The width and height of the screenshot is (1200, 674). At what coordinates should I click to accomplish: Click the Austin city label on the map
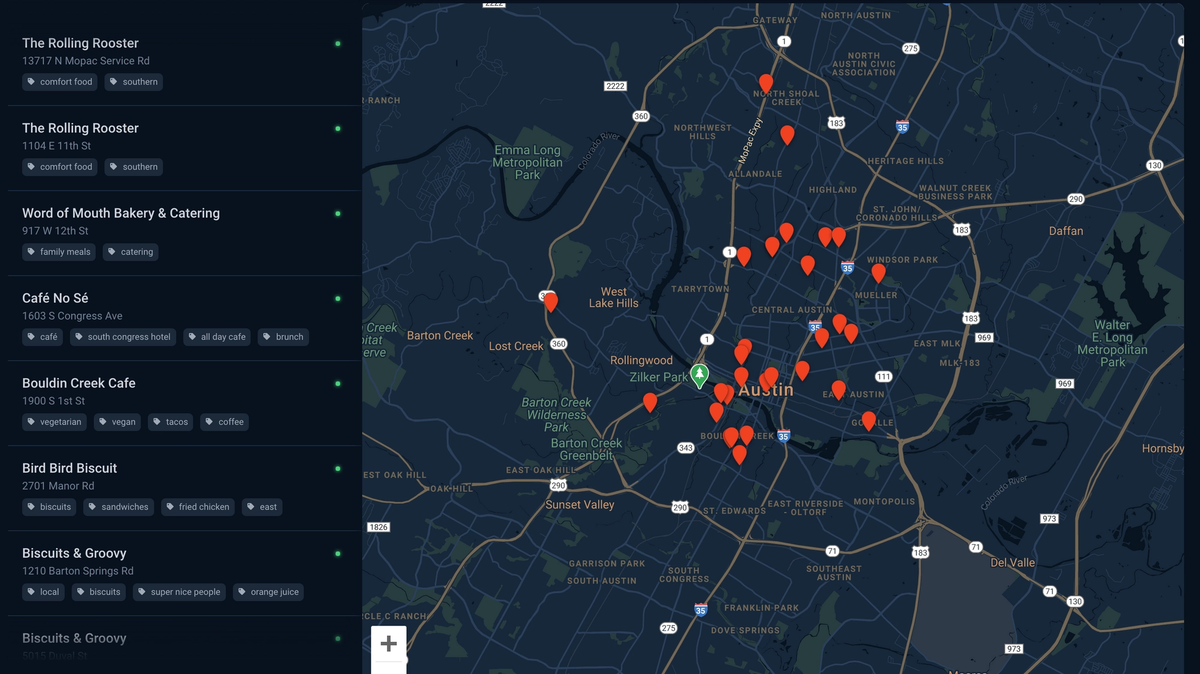pyautogui.click(x=766, y=391)
